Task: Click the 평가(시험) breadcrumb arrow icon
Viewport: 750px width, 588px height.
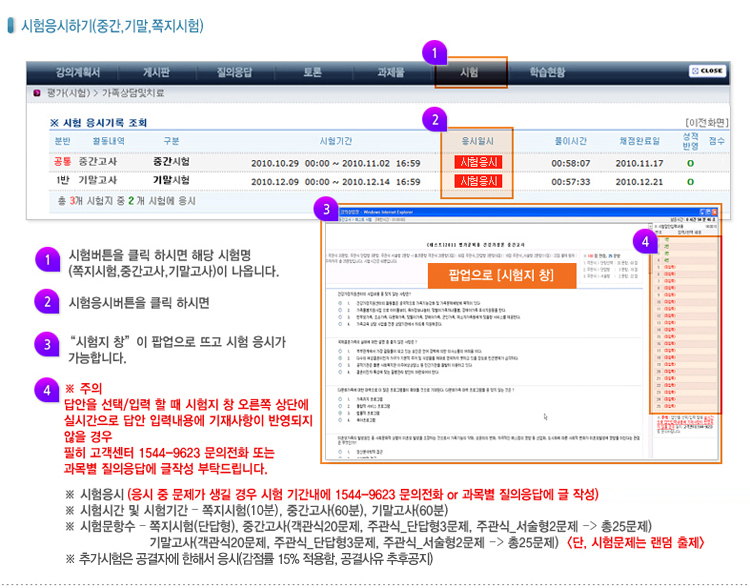Action: tap(34, 93)
